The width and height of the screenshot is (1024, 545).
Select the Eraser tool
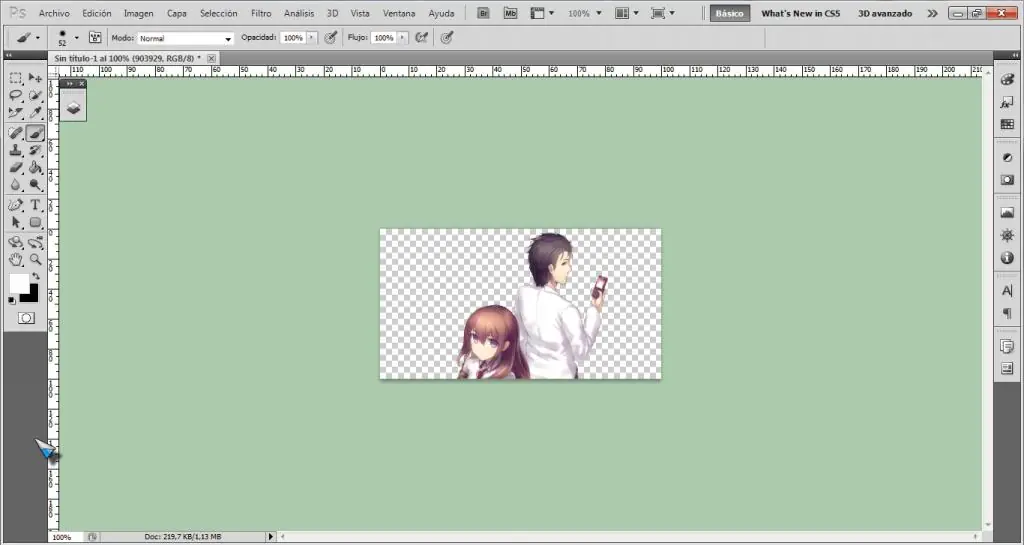click(x=16, y=168)
